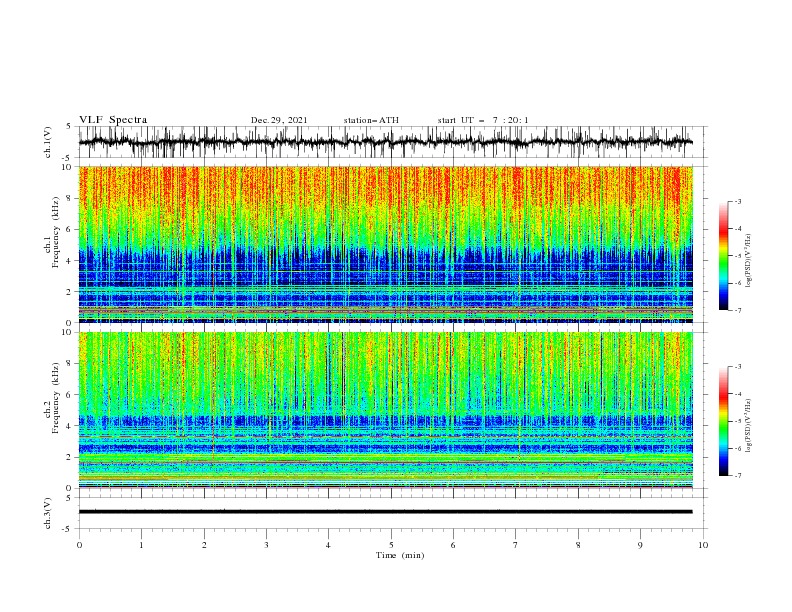Click the "4" tick on ch.2 frequency axis

pyautogui.click(x=70, y=426)
